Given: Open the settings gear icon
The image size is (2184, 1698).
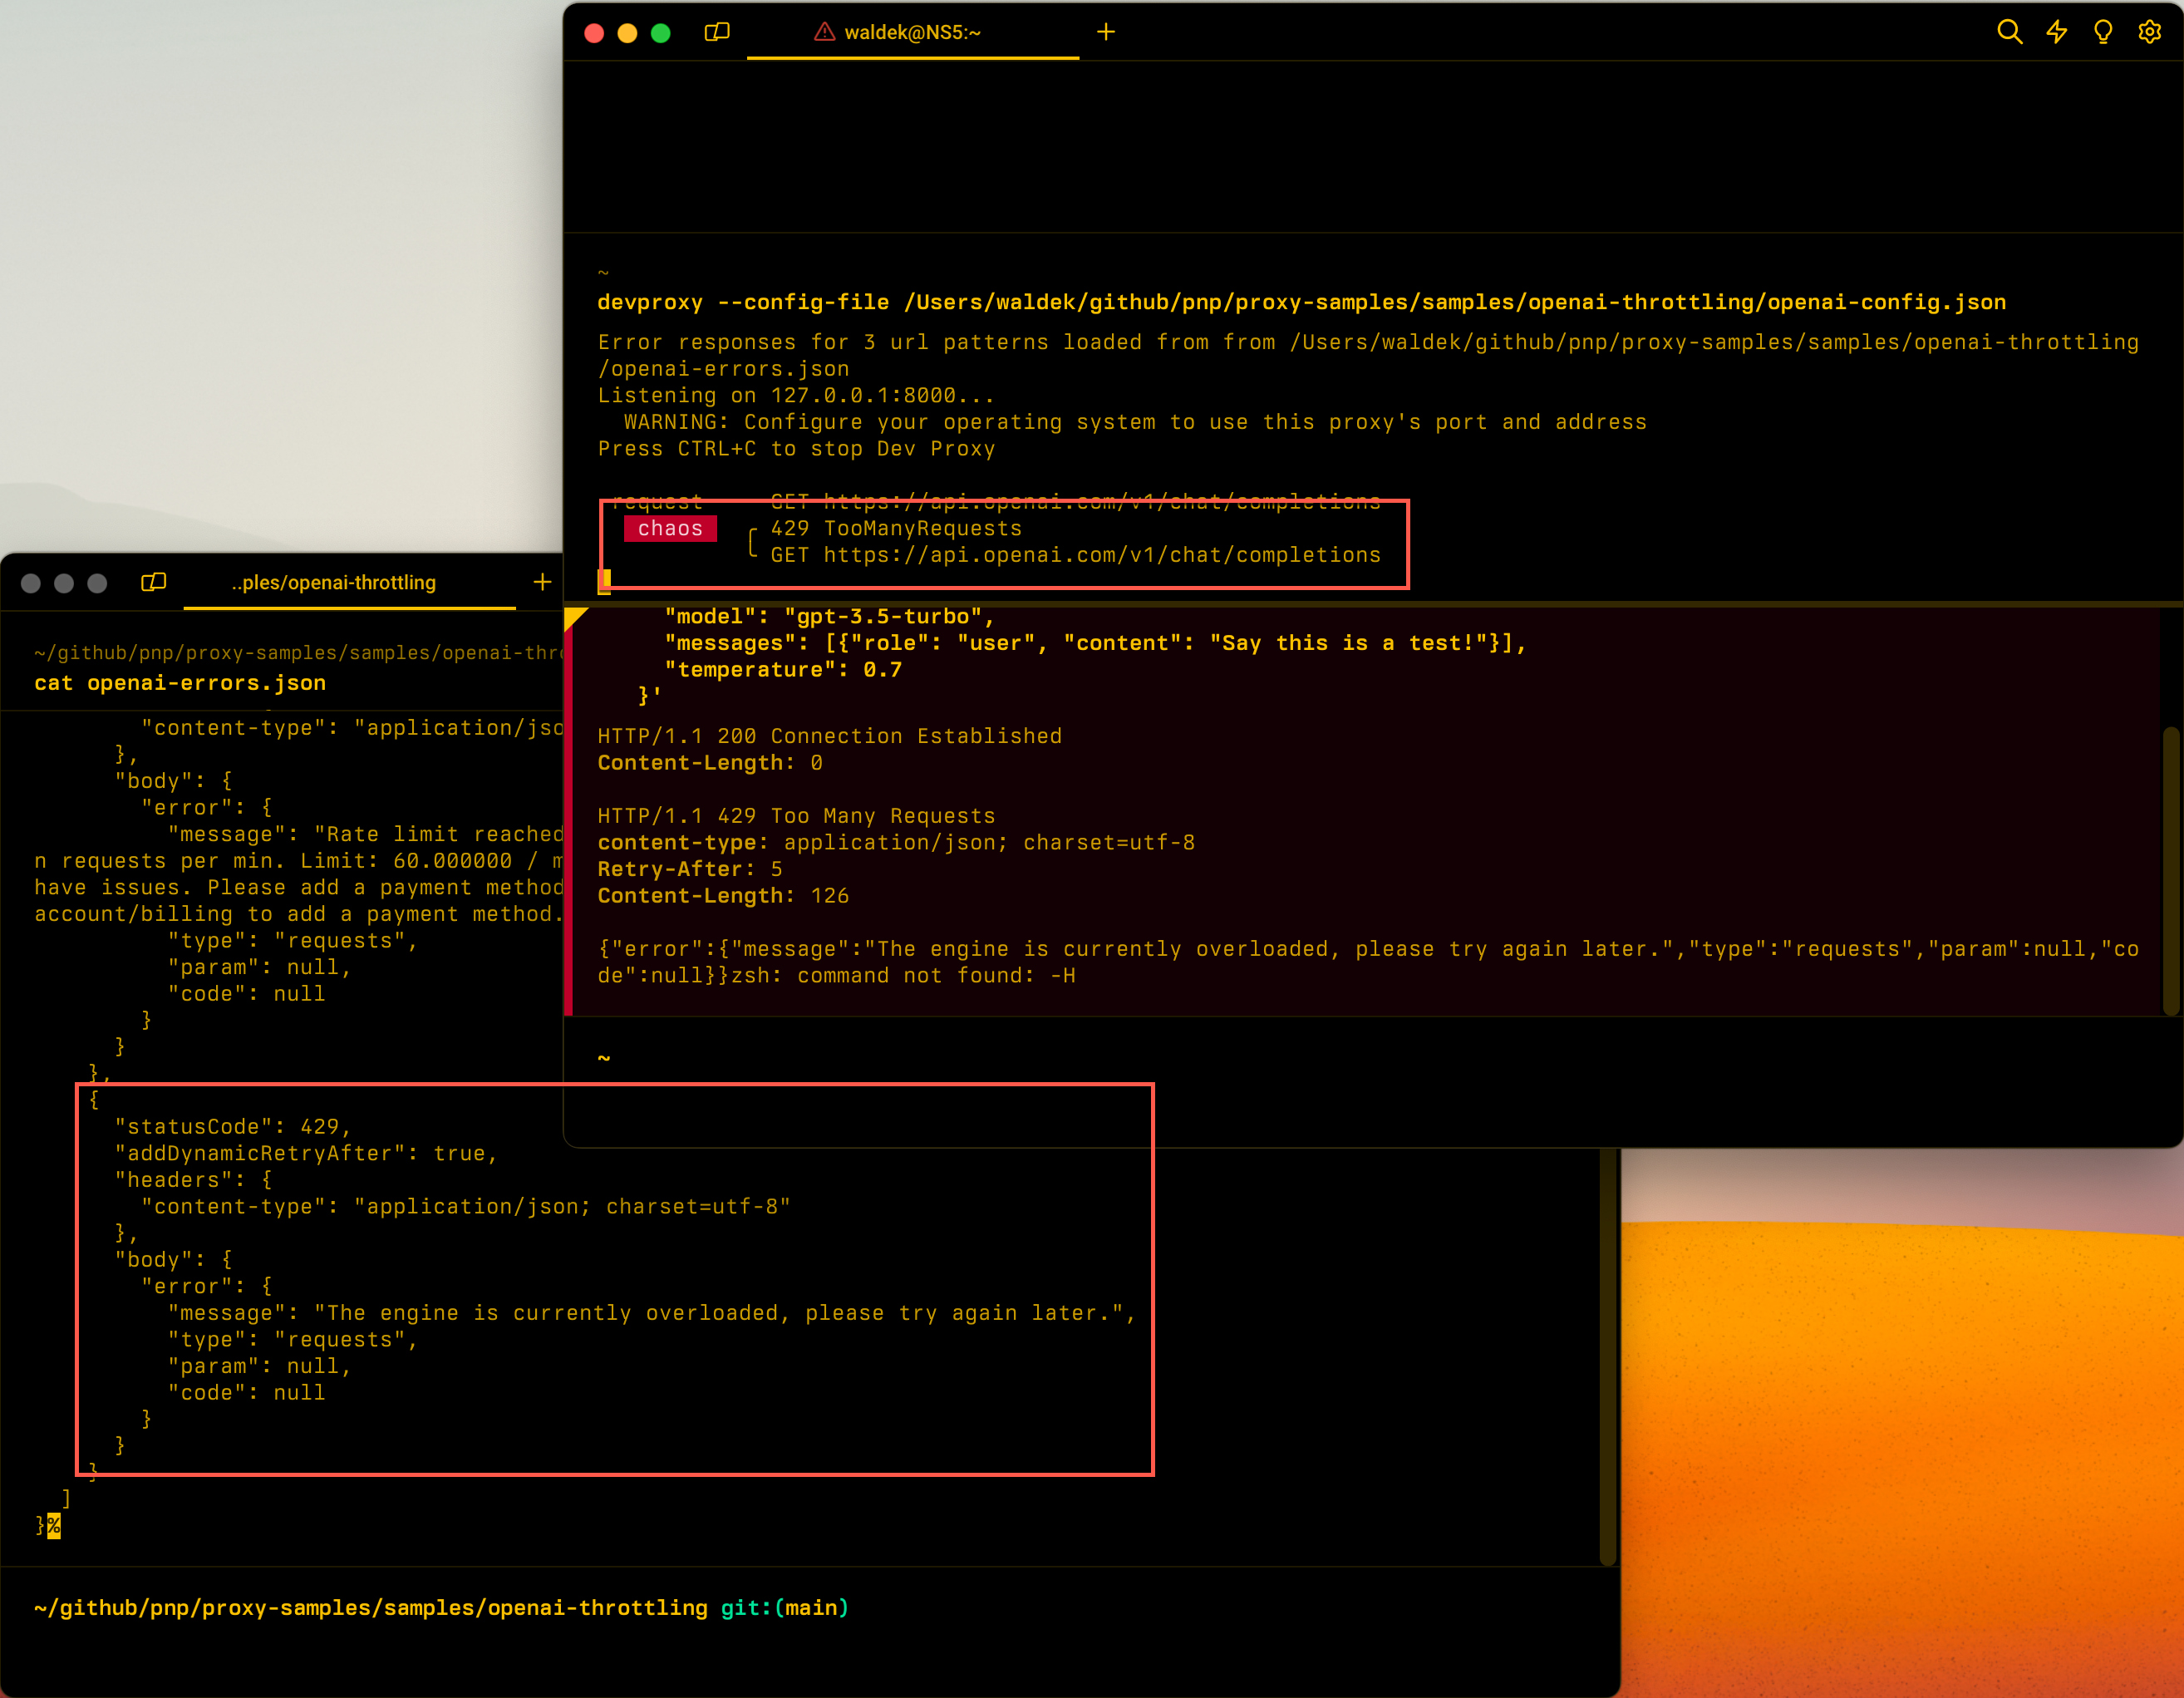Looking at the screenshot, I should 2149,32.
